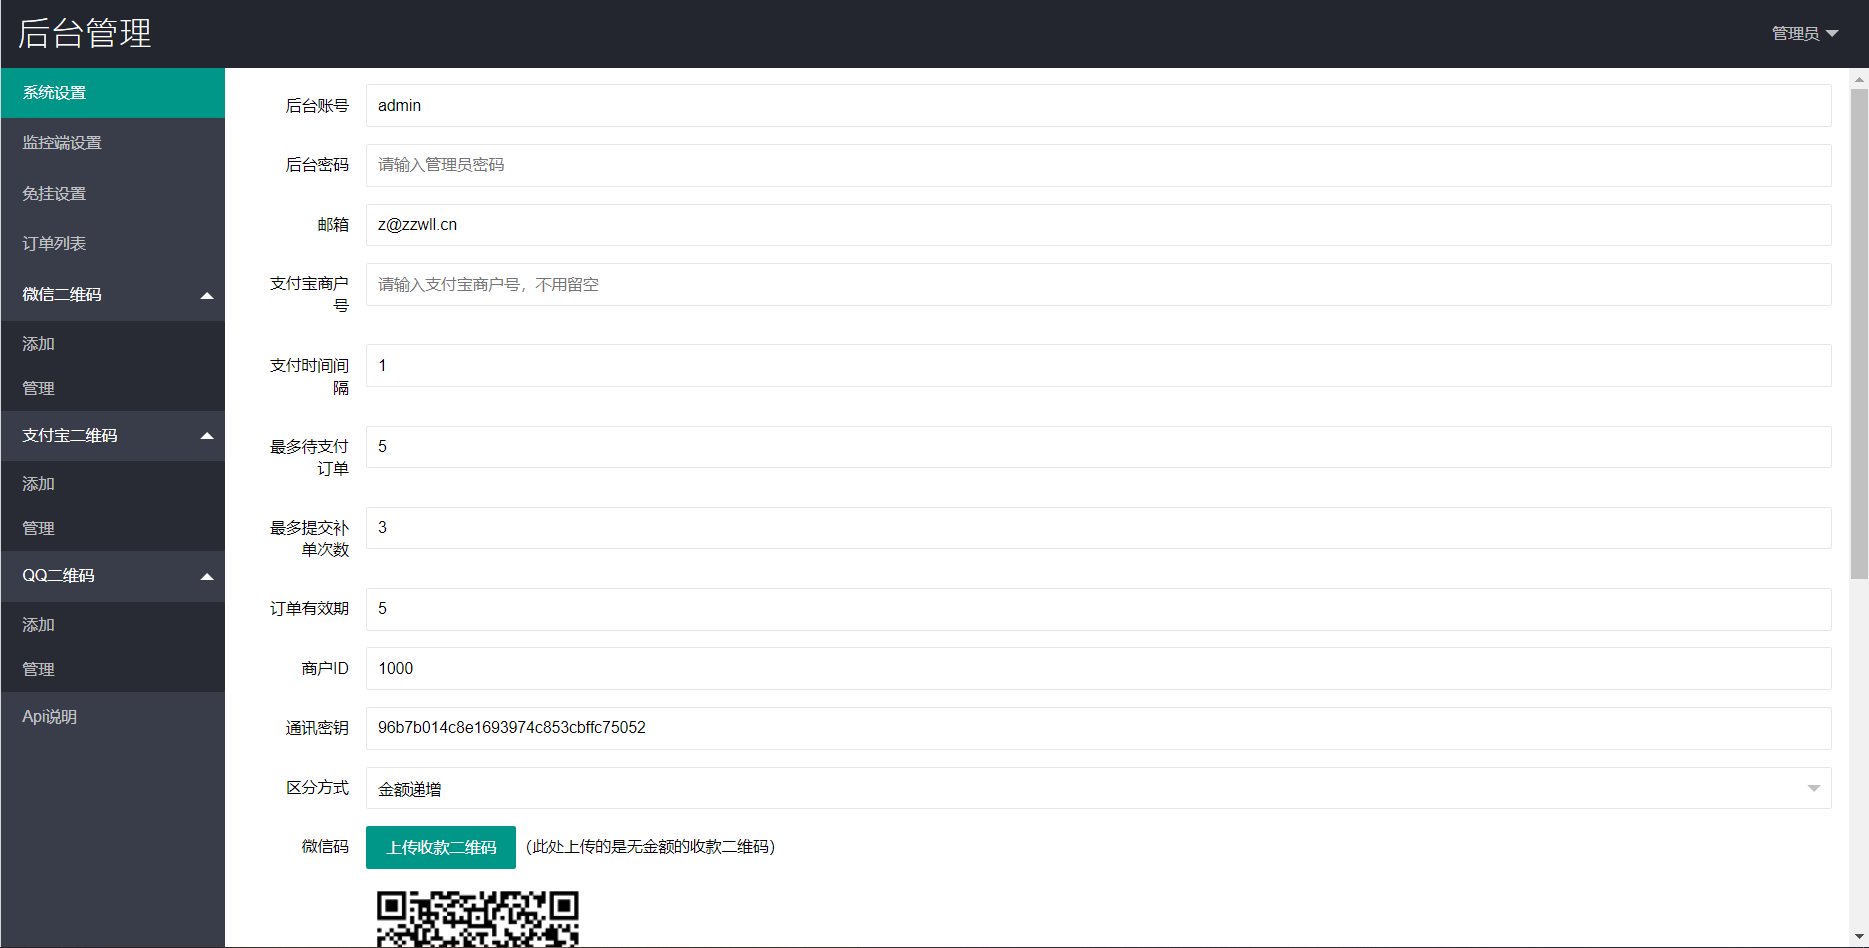
Task: Click the vertical page scrollbar thumb
Action: [x=1859, y=333]
